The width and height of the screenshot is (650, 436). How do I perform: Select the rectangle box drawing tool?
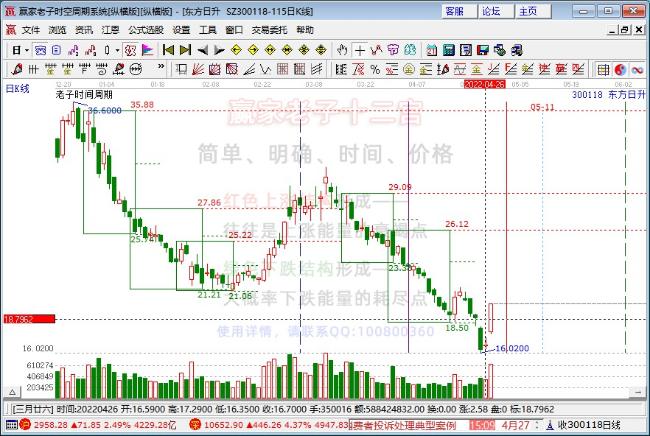pyautogui.click(x=181, y=69)
